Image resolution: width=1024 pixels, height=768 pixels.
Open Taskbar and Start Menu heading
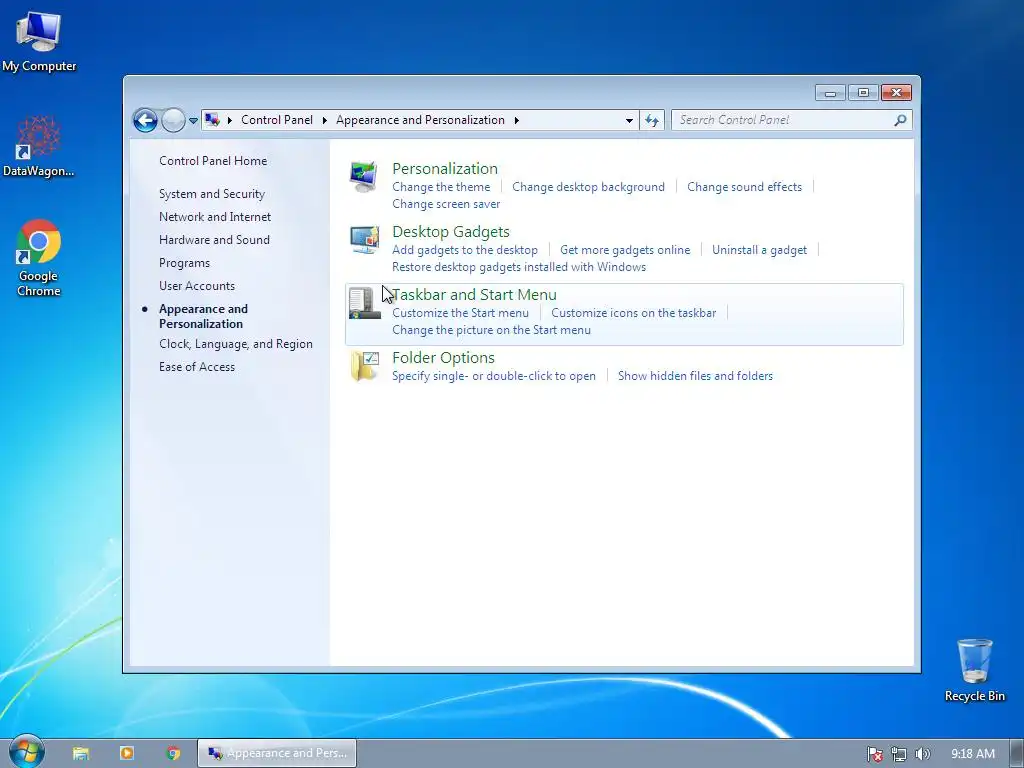(x=475, y=295)
